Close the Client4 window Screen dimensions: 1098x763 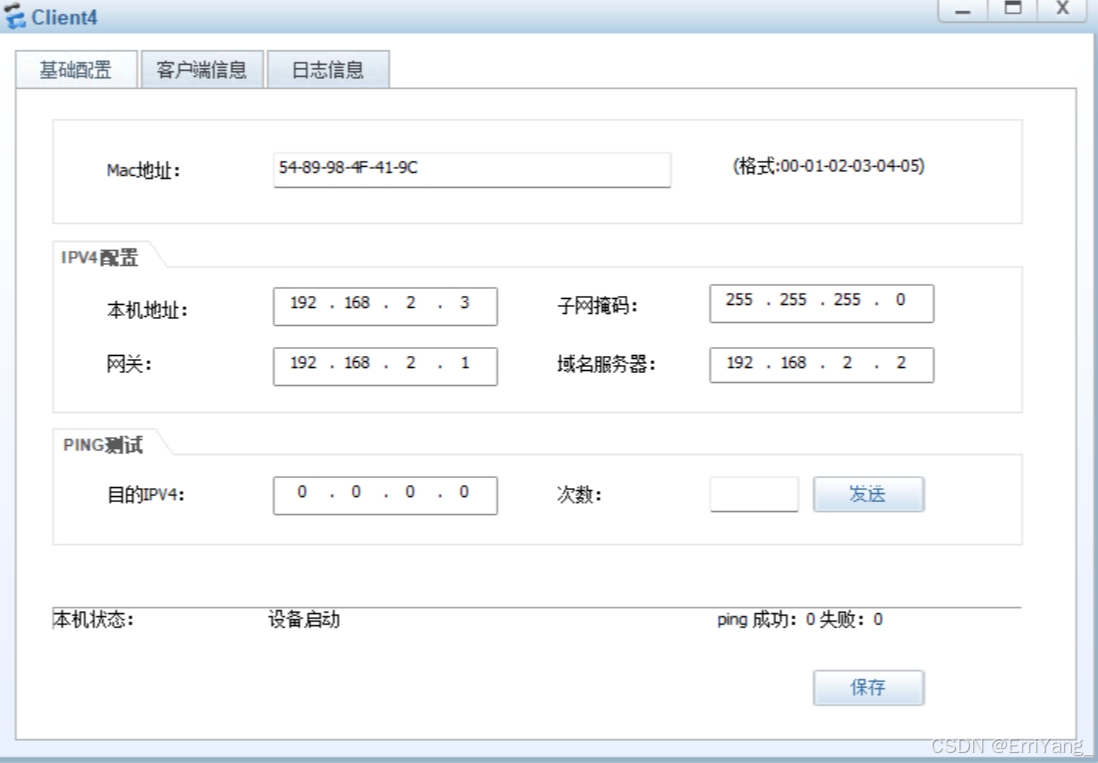click(x=1062, y=10)
